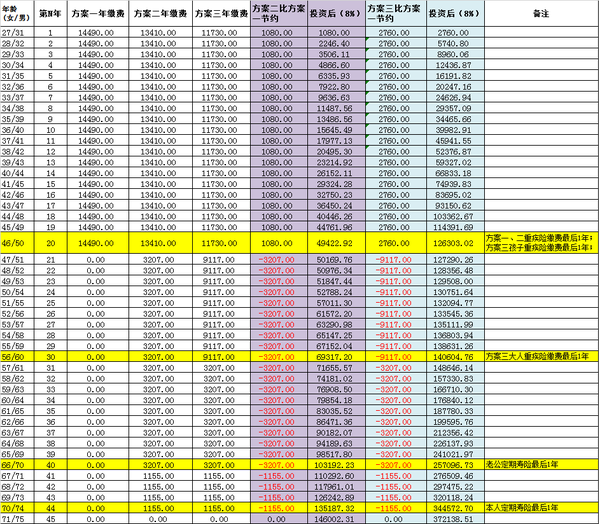The height and width of the screenshot is (524, 600).
Task: Click the value 132094.77
Action: (455, 303)
